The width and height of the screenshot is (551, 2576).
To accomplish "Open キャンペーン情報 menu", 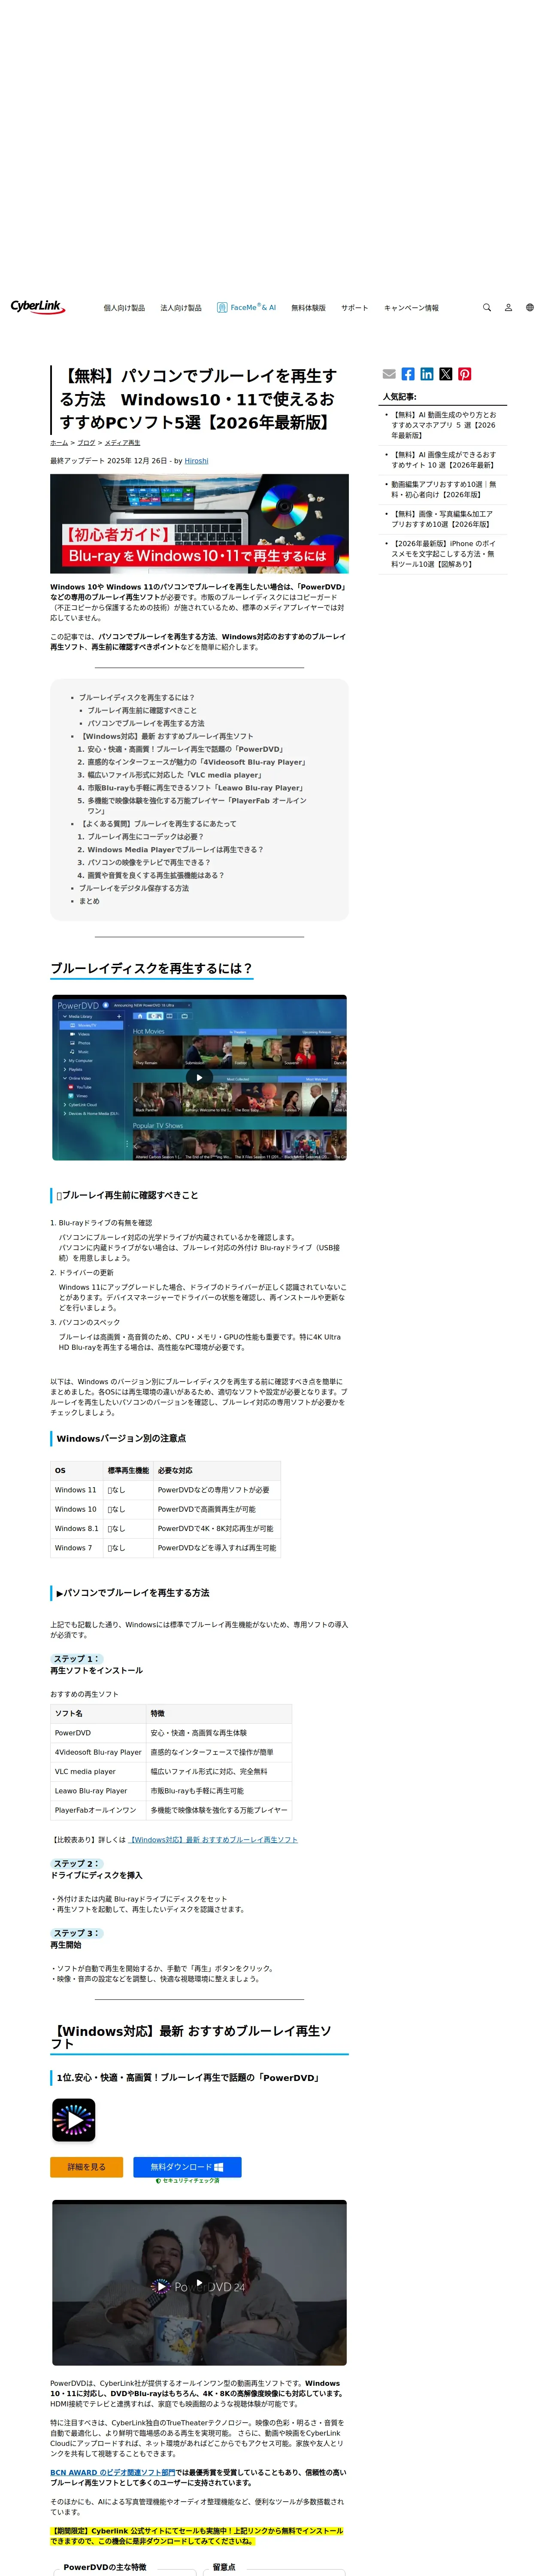I will pyautogui.click(x=411, y=308).
